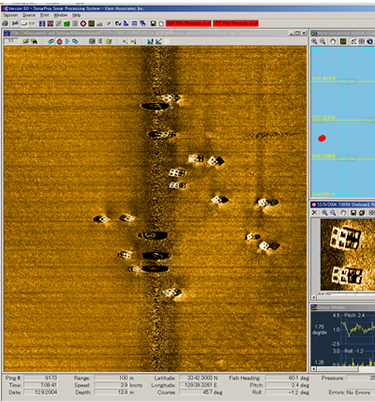Open the Session menu

11,15
